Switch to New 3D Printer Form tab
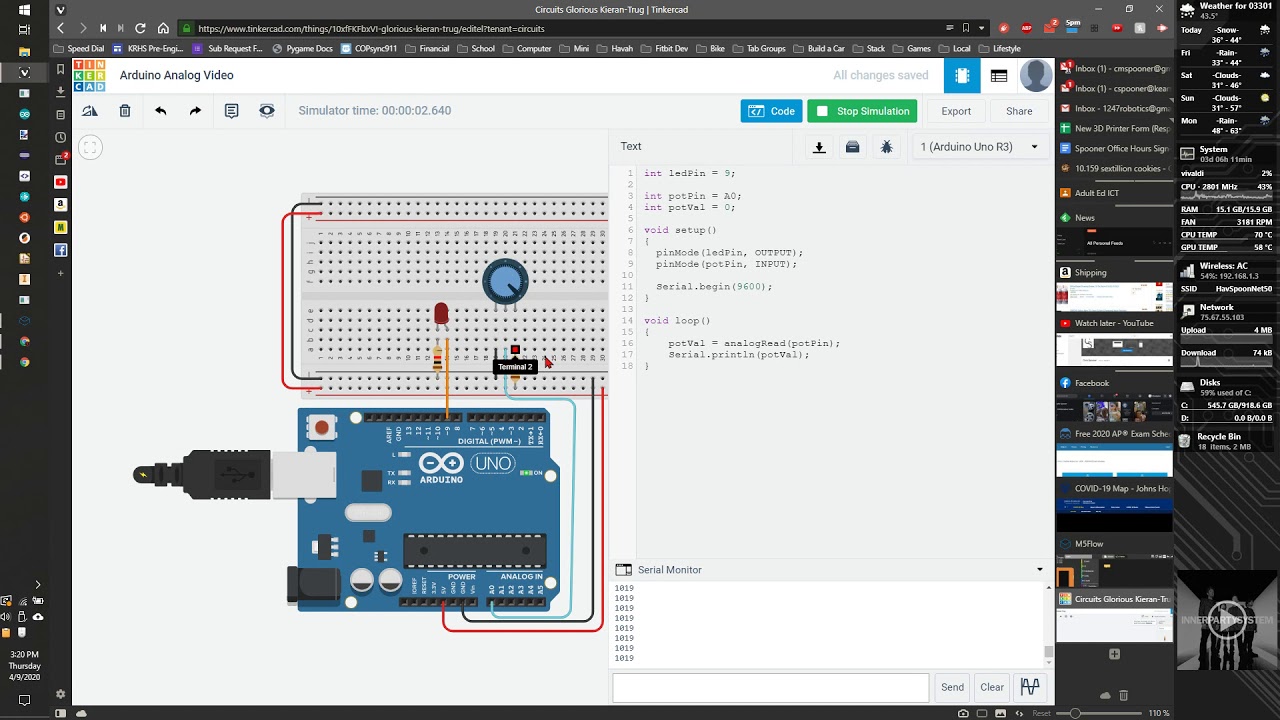1280x720 pixels. click(1114, 128)
